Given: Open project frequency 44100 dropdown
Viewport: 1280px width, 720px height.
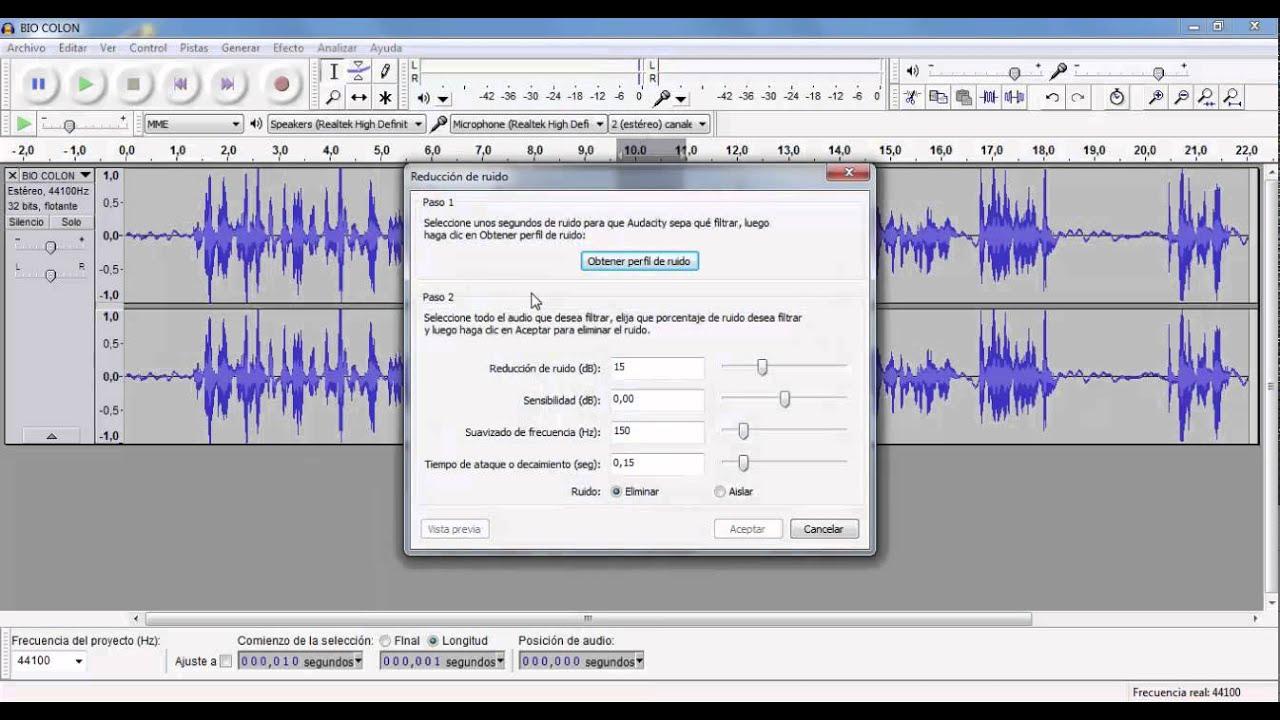Looking at the screenshot, I should (x=79, y=661).
